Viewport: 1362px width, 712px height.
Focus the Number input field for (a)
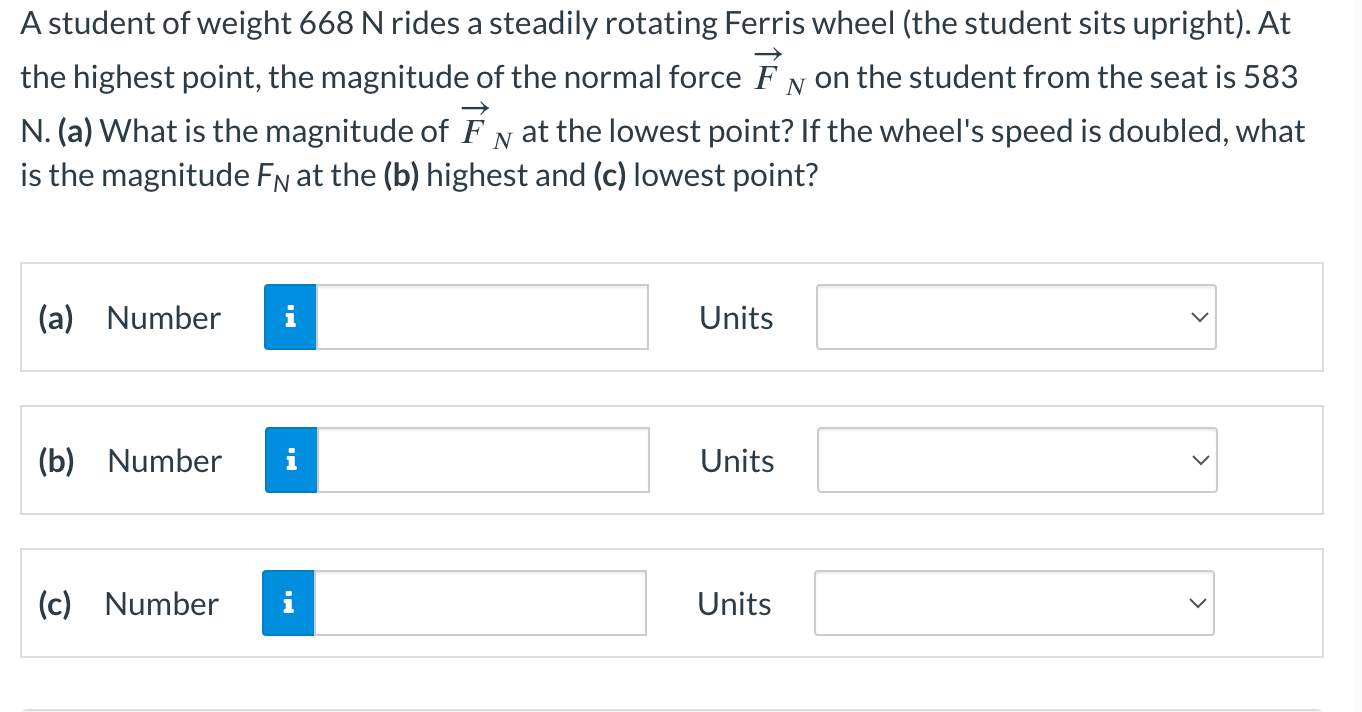coord(482,318)
